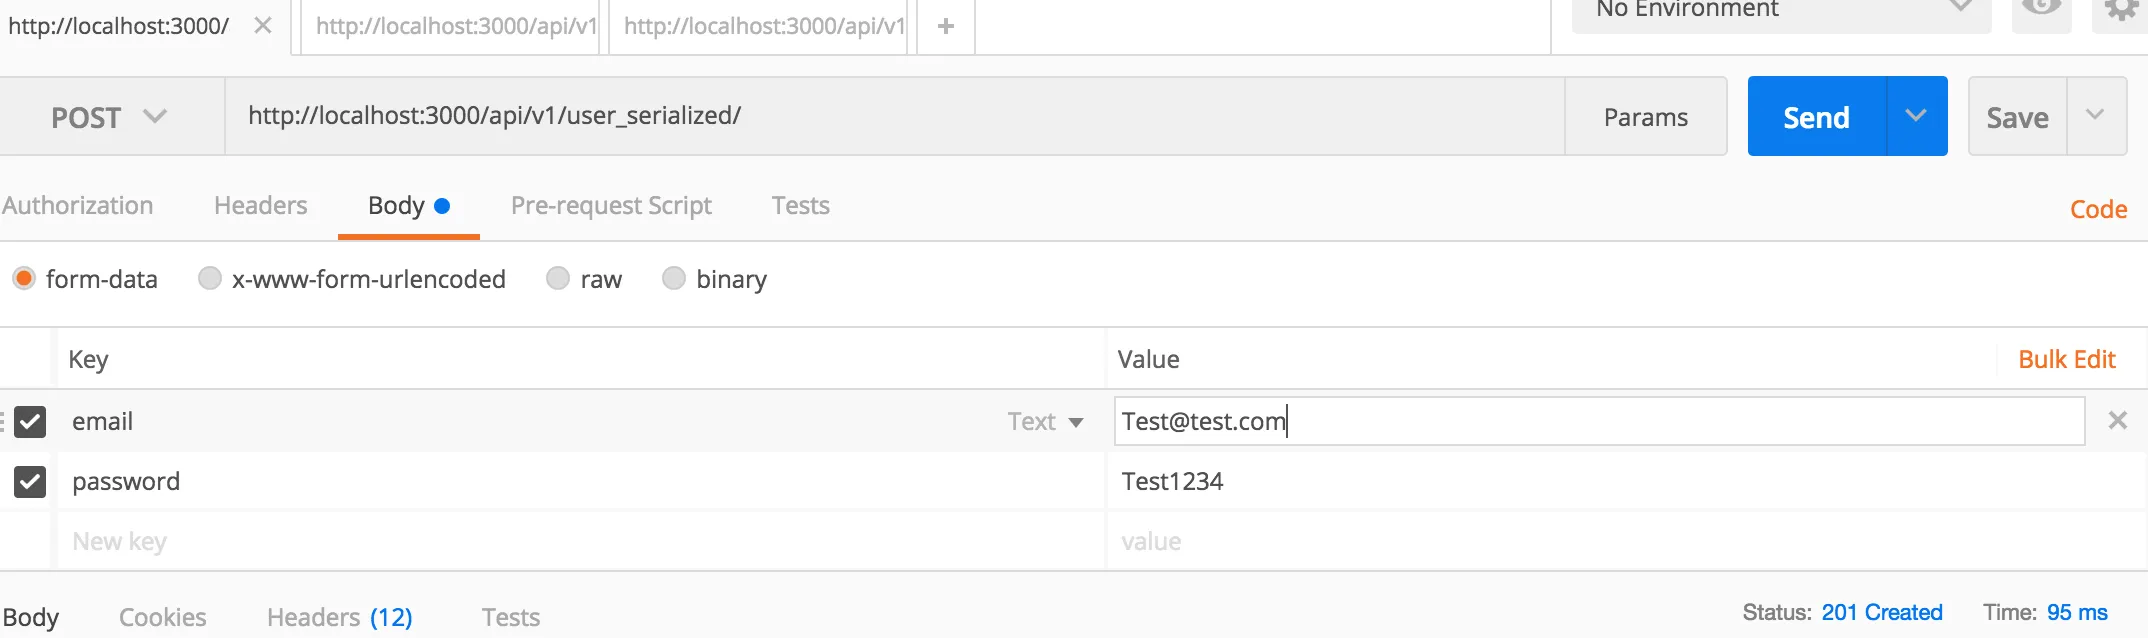Viewport: 2148px width, 638px height.
Task: Open the Pre-request Script tab
Action: (x=611, y=206)
